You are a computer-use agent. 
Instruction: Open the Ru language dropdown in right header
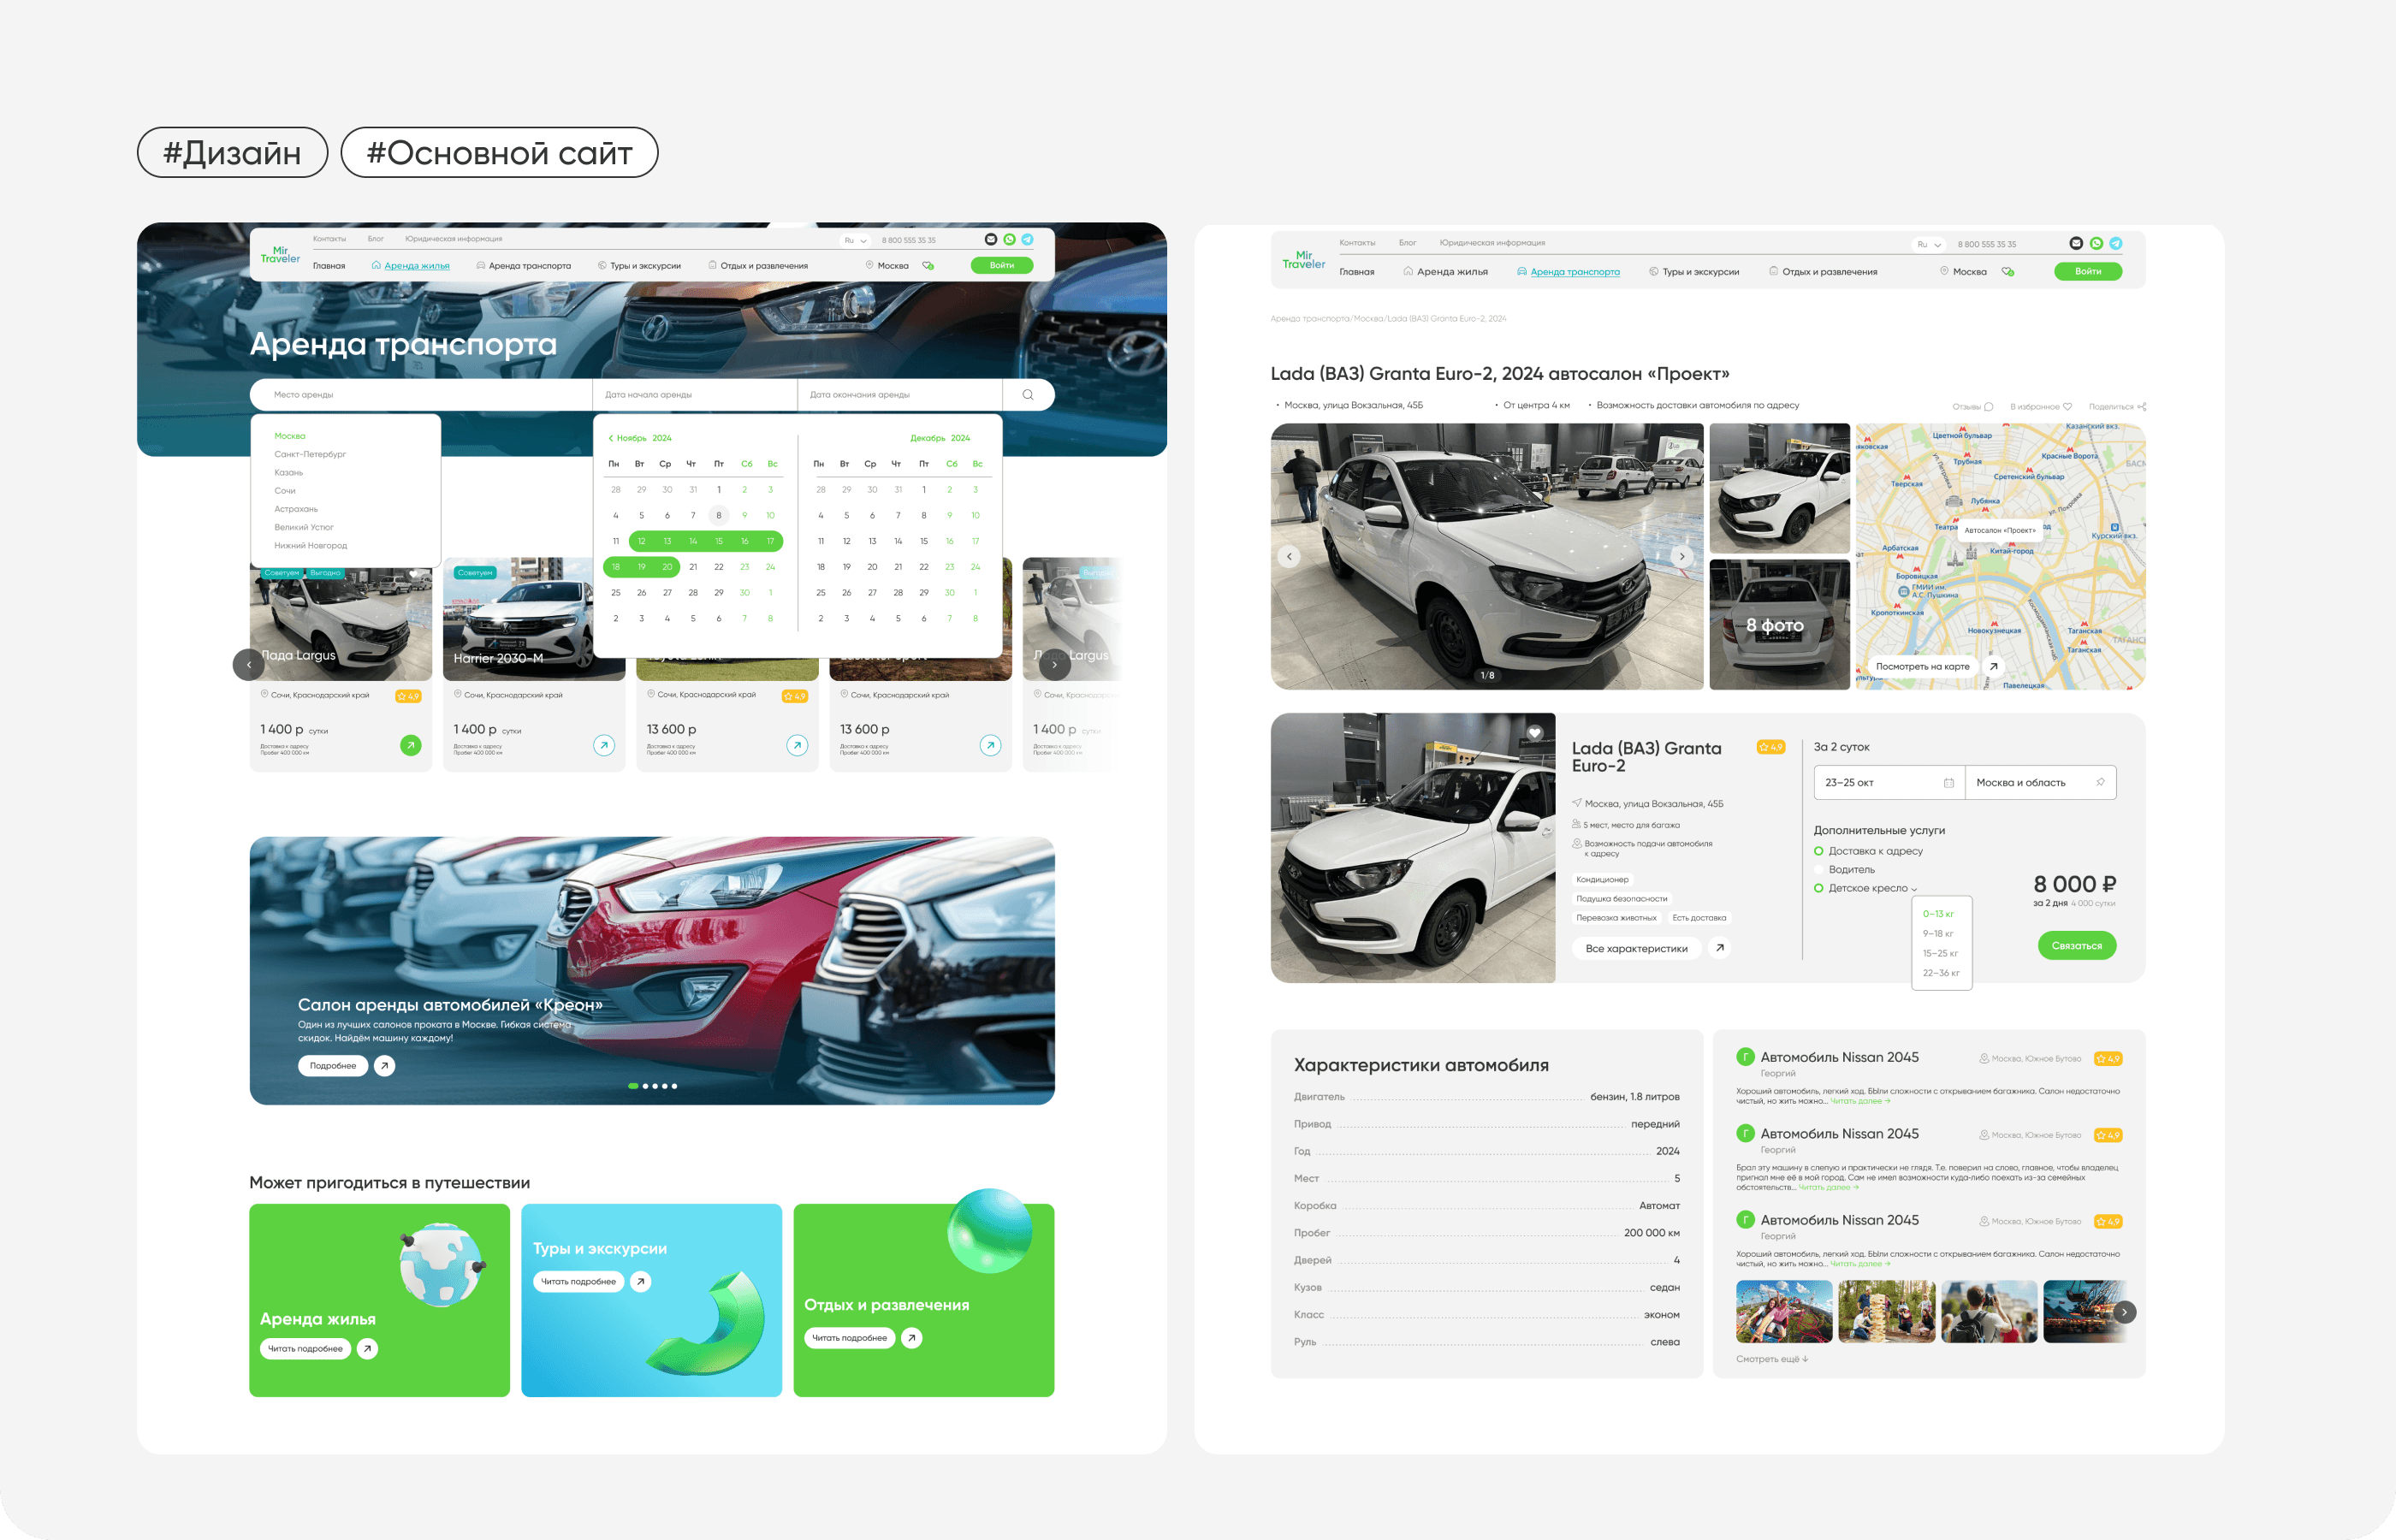coord(1928,244)
